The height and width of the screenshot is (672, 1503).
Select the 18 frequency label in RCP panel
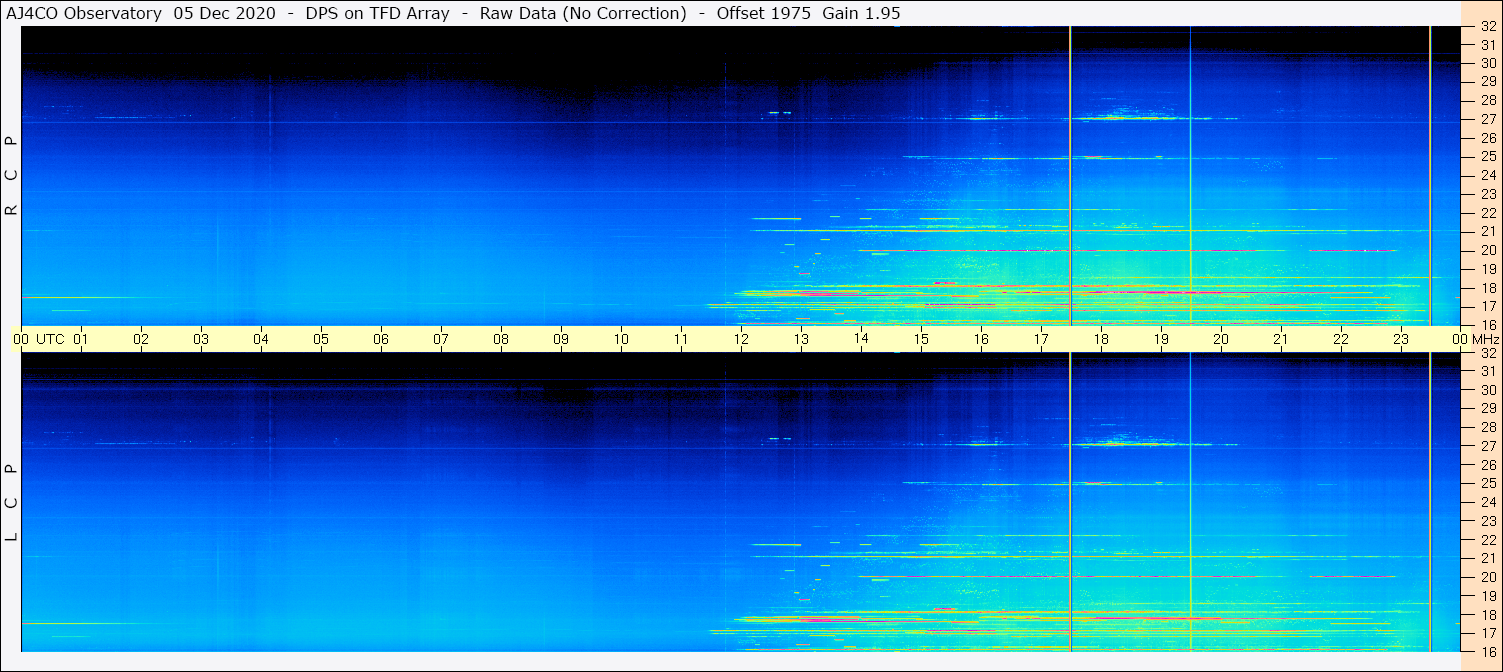(x=1488, y=288)
